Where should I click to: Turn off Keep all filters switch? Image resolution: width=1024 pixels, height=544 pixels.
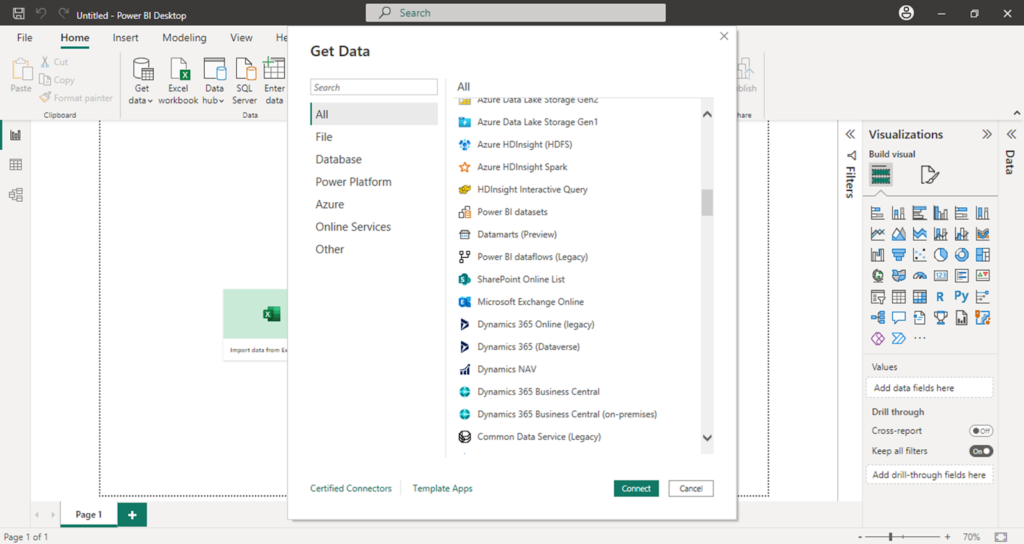981,451
